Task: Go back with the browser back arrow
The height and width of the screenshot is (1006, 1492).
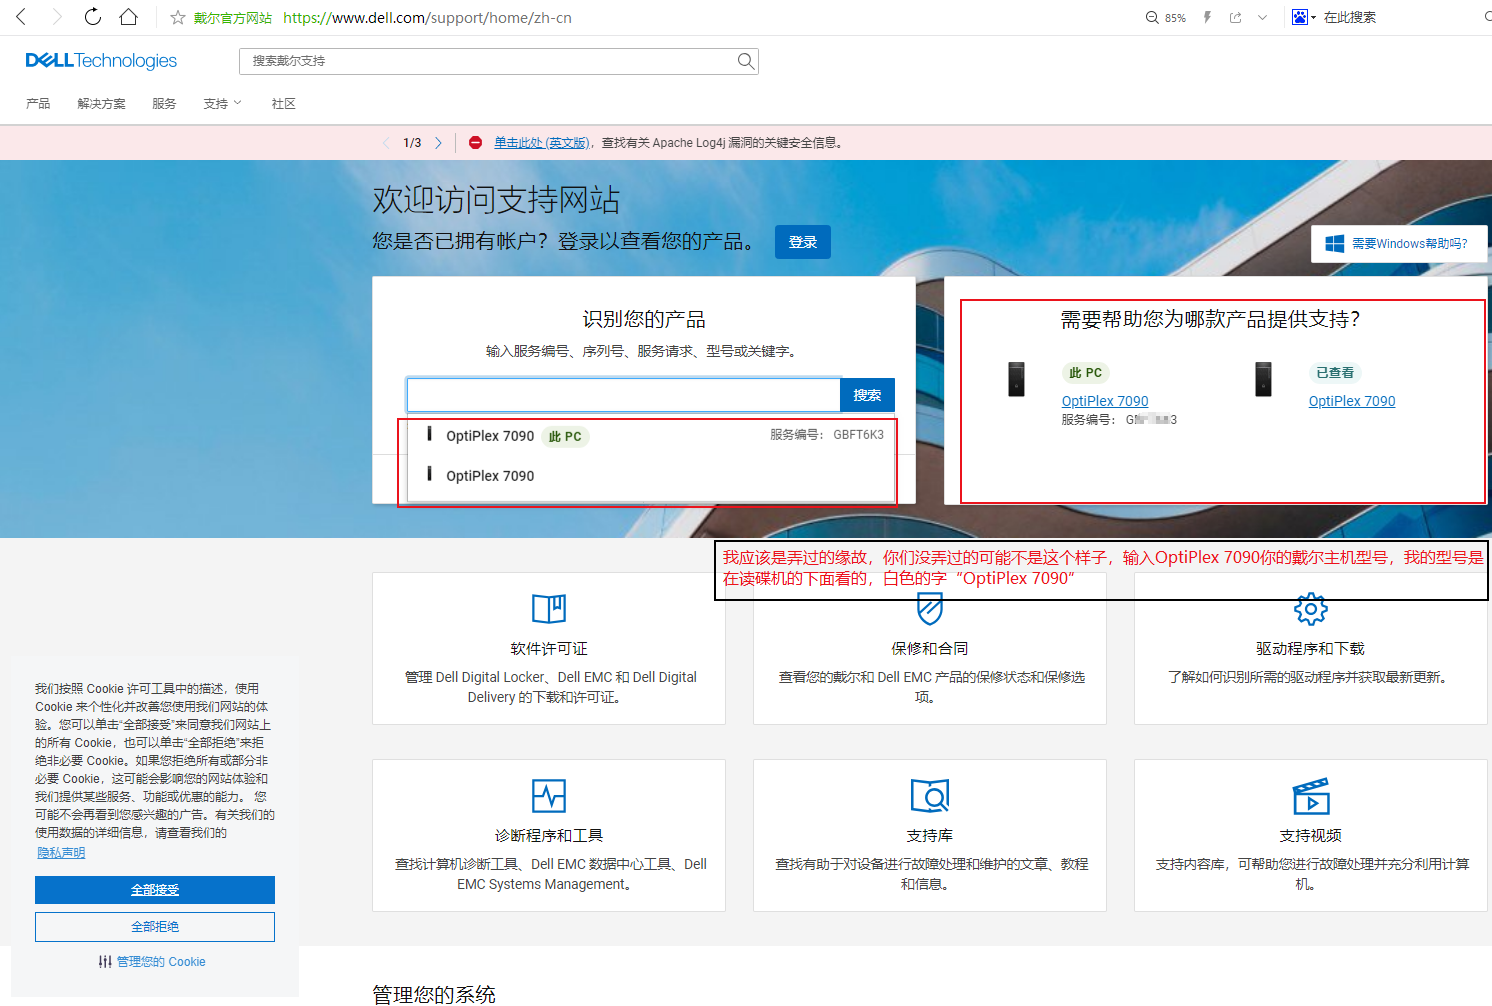Action: point(21,17)
